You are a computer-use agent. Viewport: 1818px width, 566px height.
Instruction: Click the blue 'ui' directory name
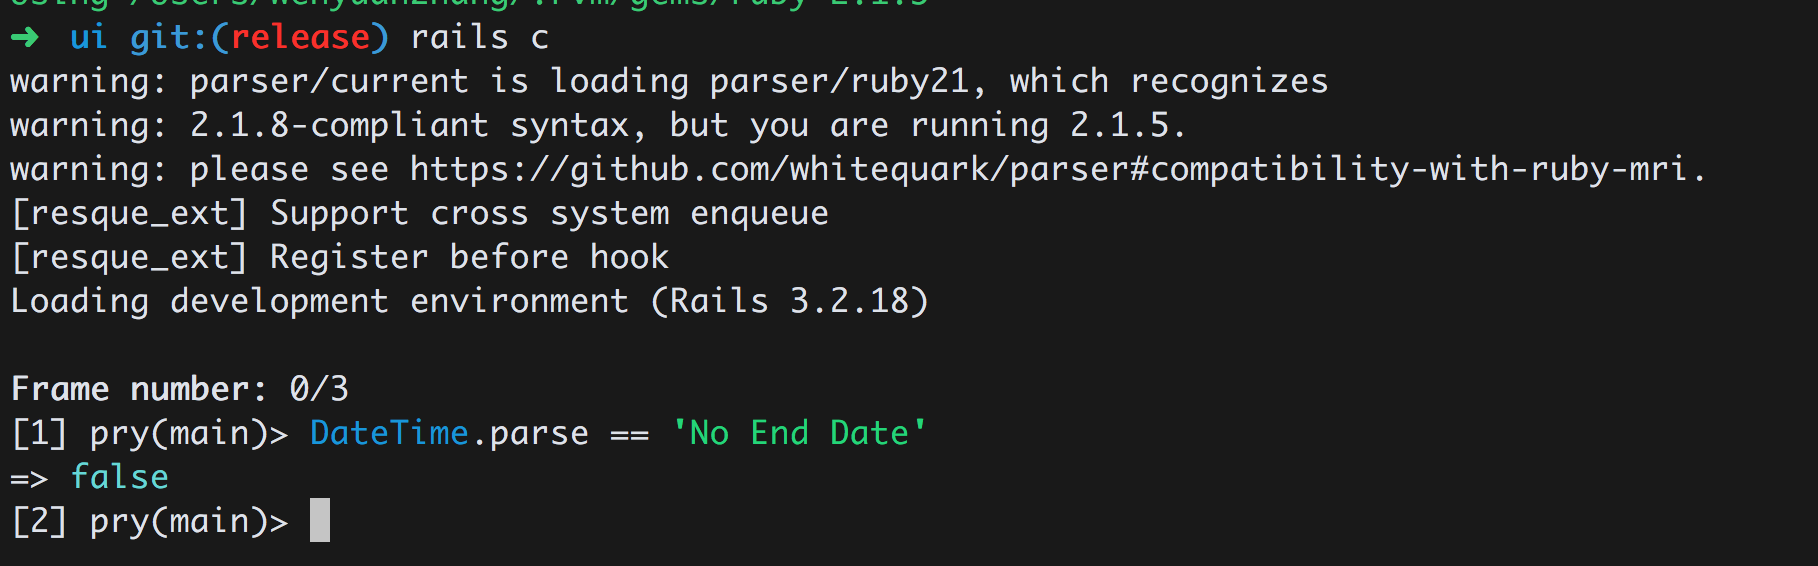pyautogui.click(x=88, y=38)
